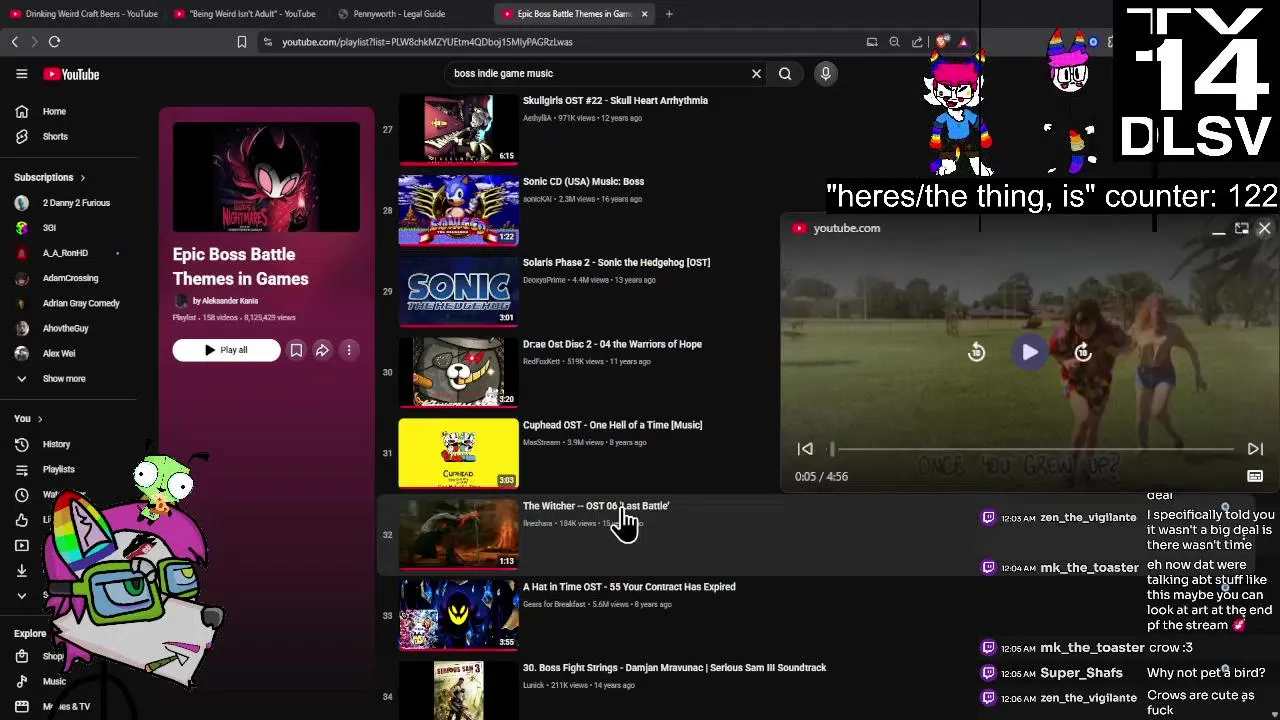Open Warriors of Hope video title
This screenshot has width=1280, height=720.
[x=612, y=344]
